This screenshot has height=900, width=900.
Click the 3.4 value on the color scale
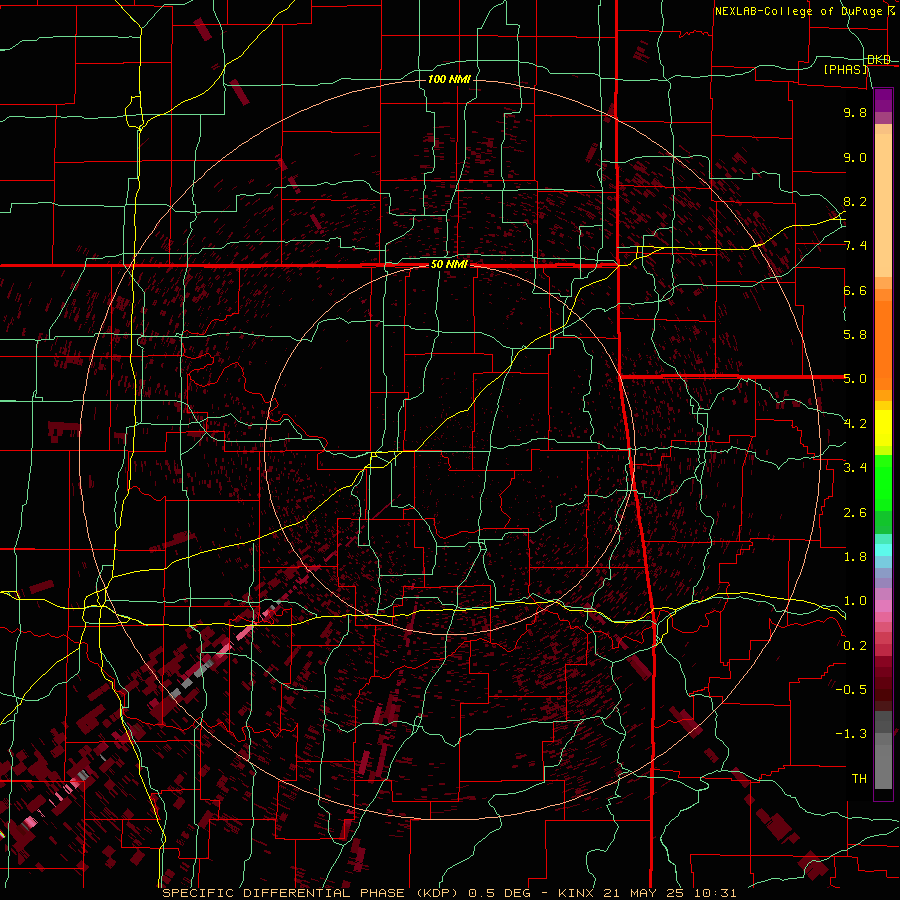click(855, 468)
